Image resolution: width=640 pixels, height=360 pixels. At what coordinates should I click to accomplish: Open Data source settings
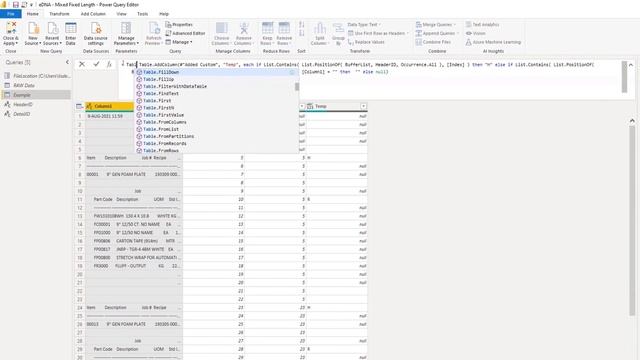[x=96, y=33]
